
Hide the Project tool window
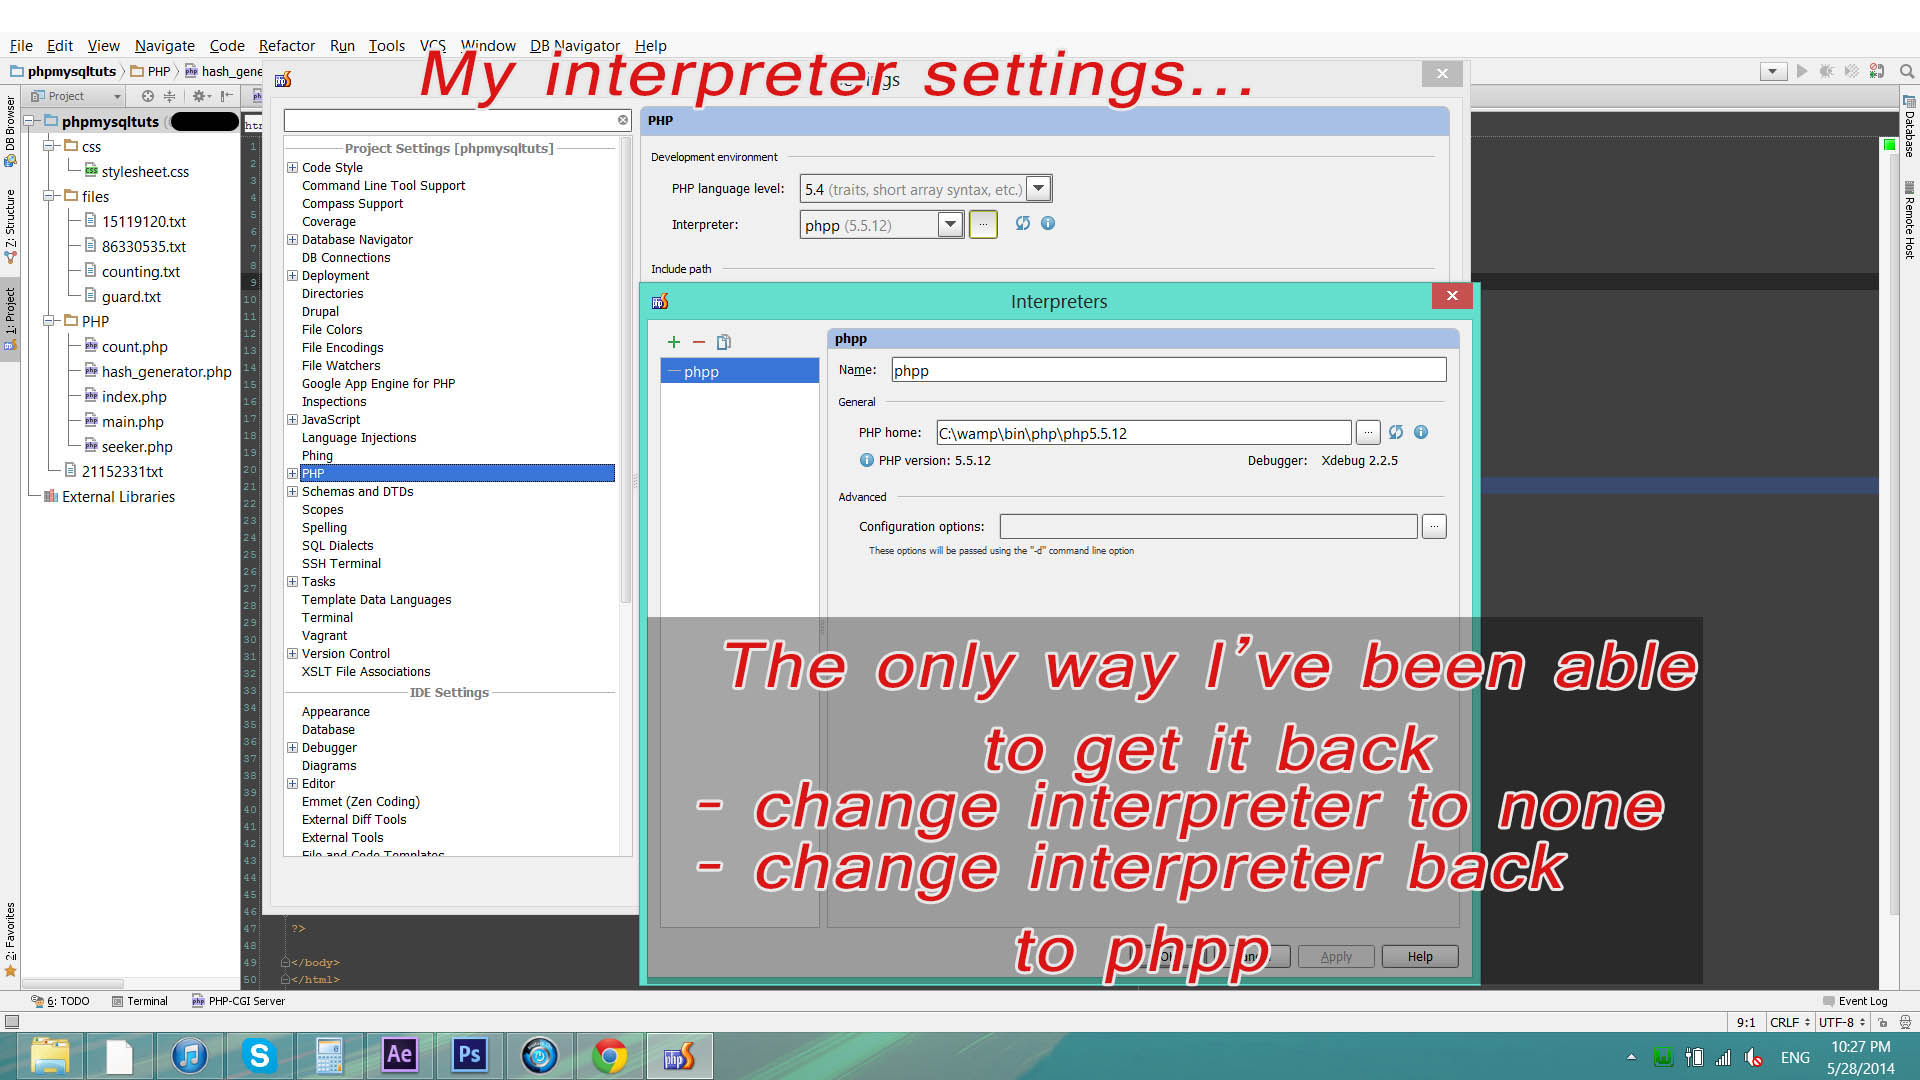(x=227, y=96)
